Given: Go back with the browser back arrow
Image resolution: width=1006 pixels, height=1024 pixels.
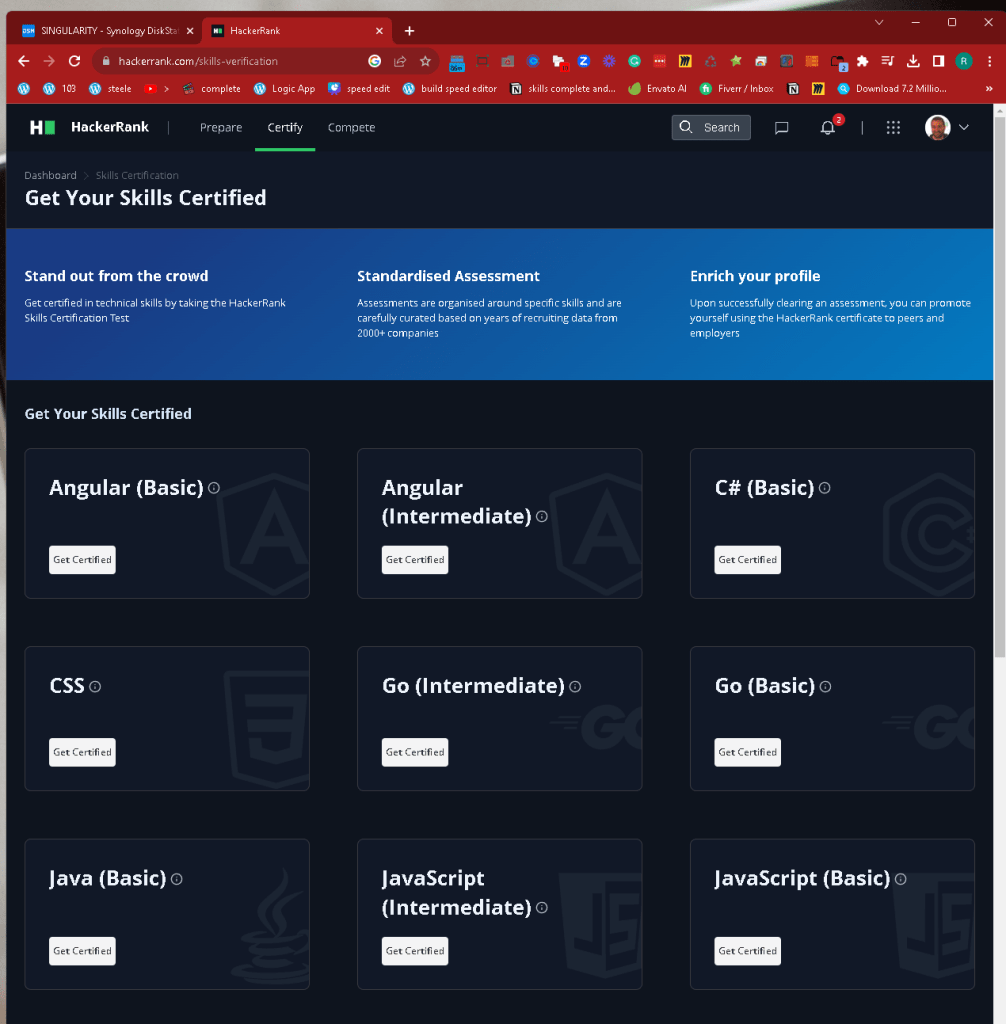Looking at the screenshot, I should tap(24, 61).
